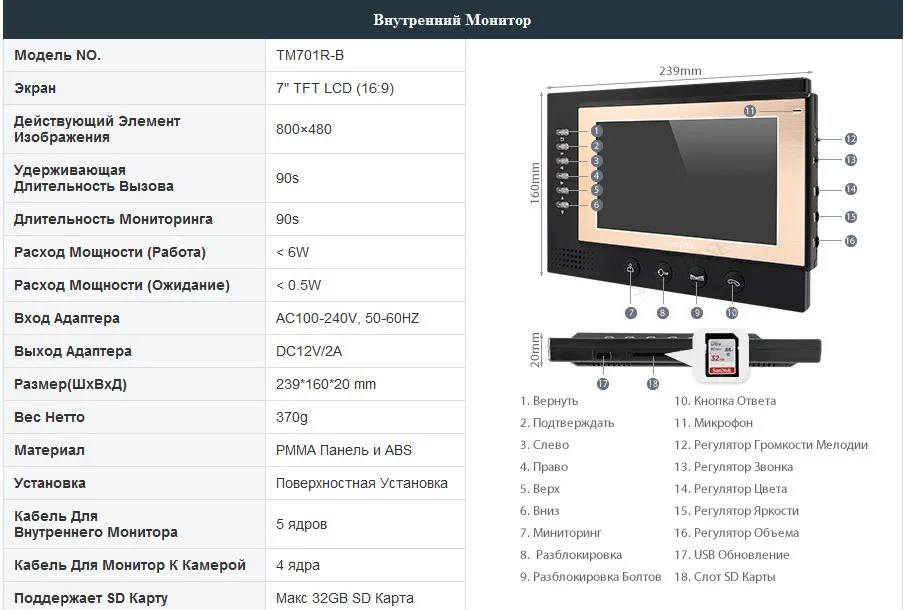Click the gate unlock button on the device
Image resolution: width=904 pixels, height=610 pixels.
(697, 277)
